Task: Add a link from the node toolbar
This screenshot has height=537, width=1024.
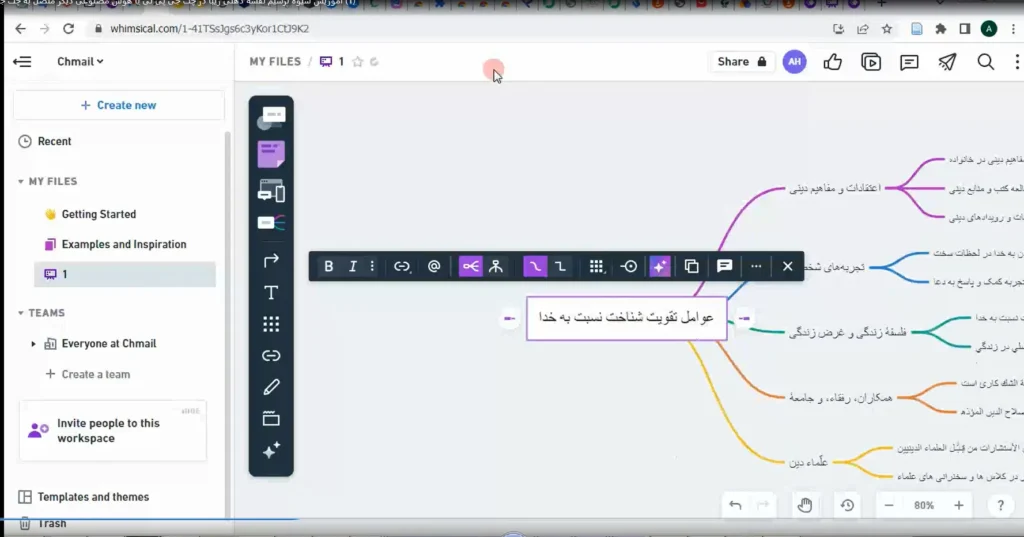Action: 402,267
